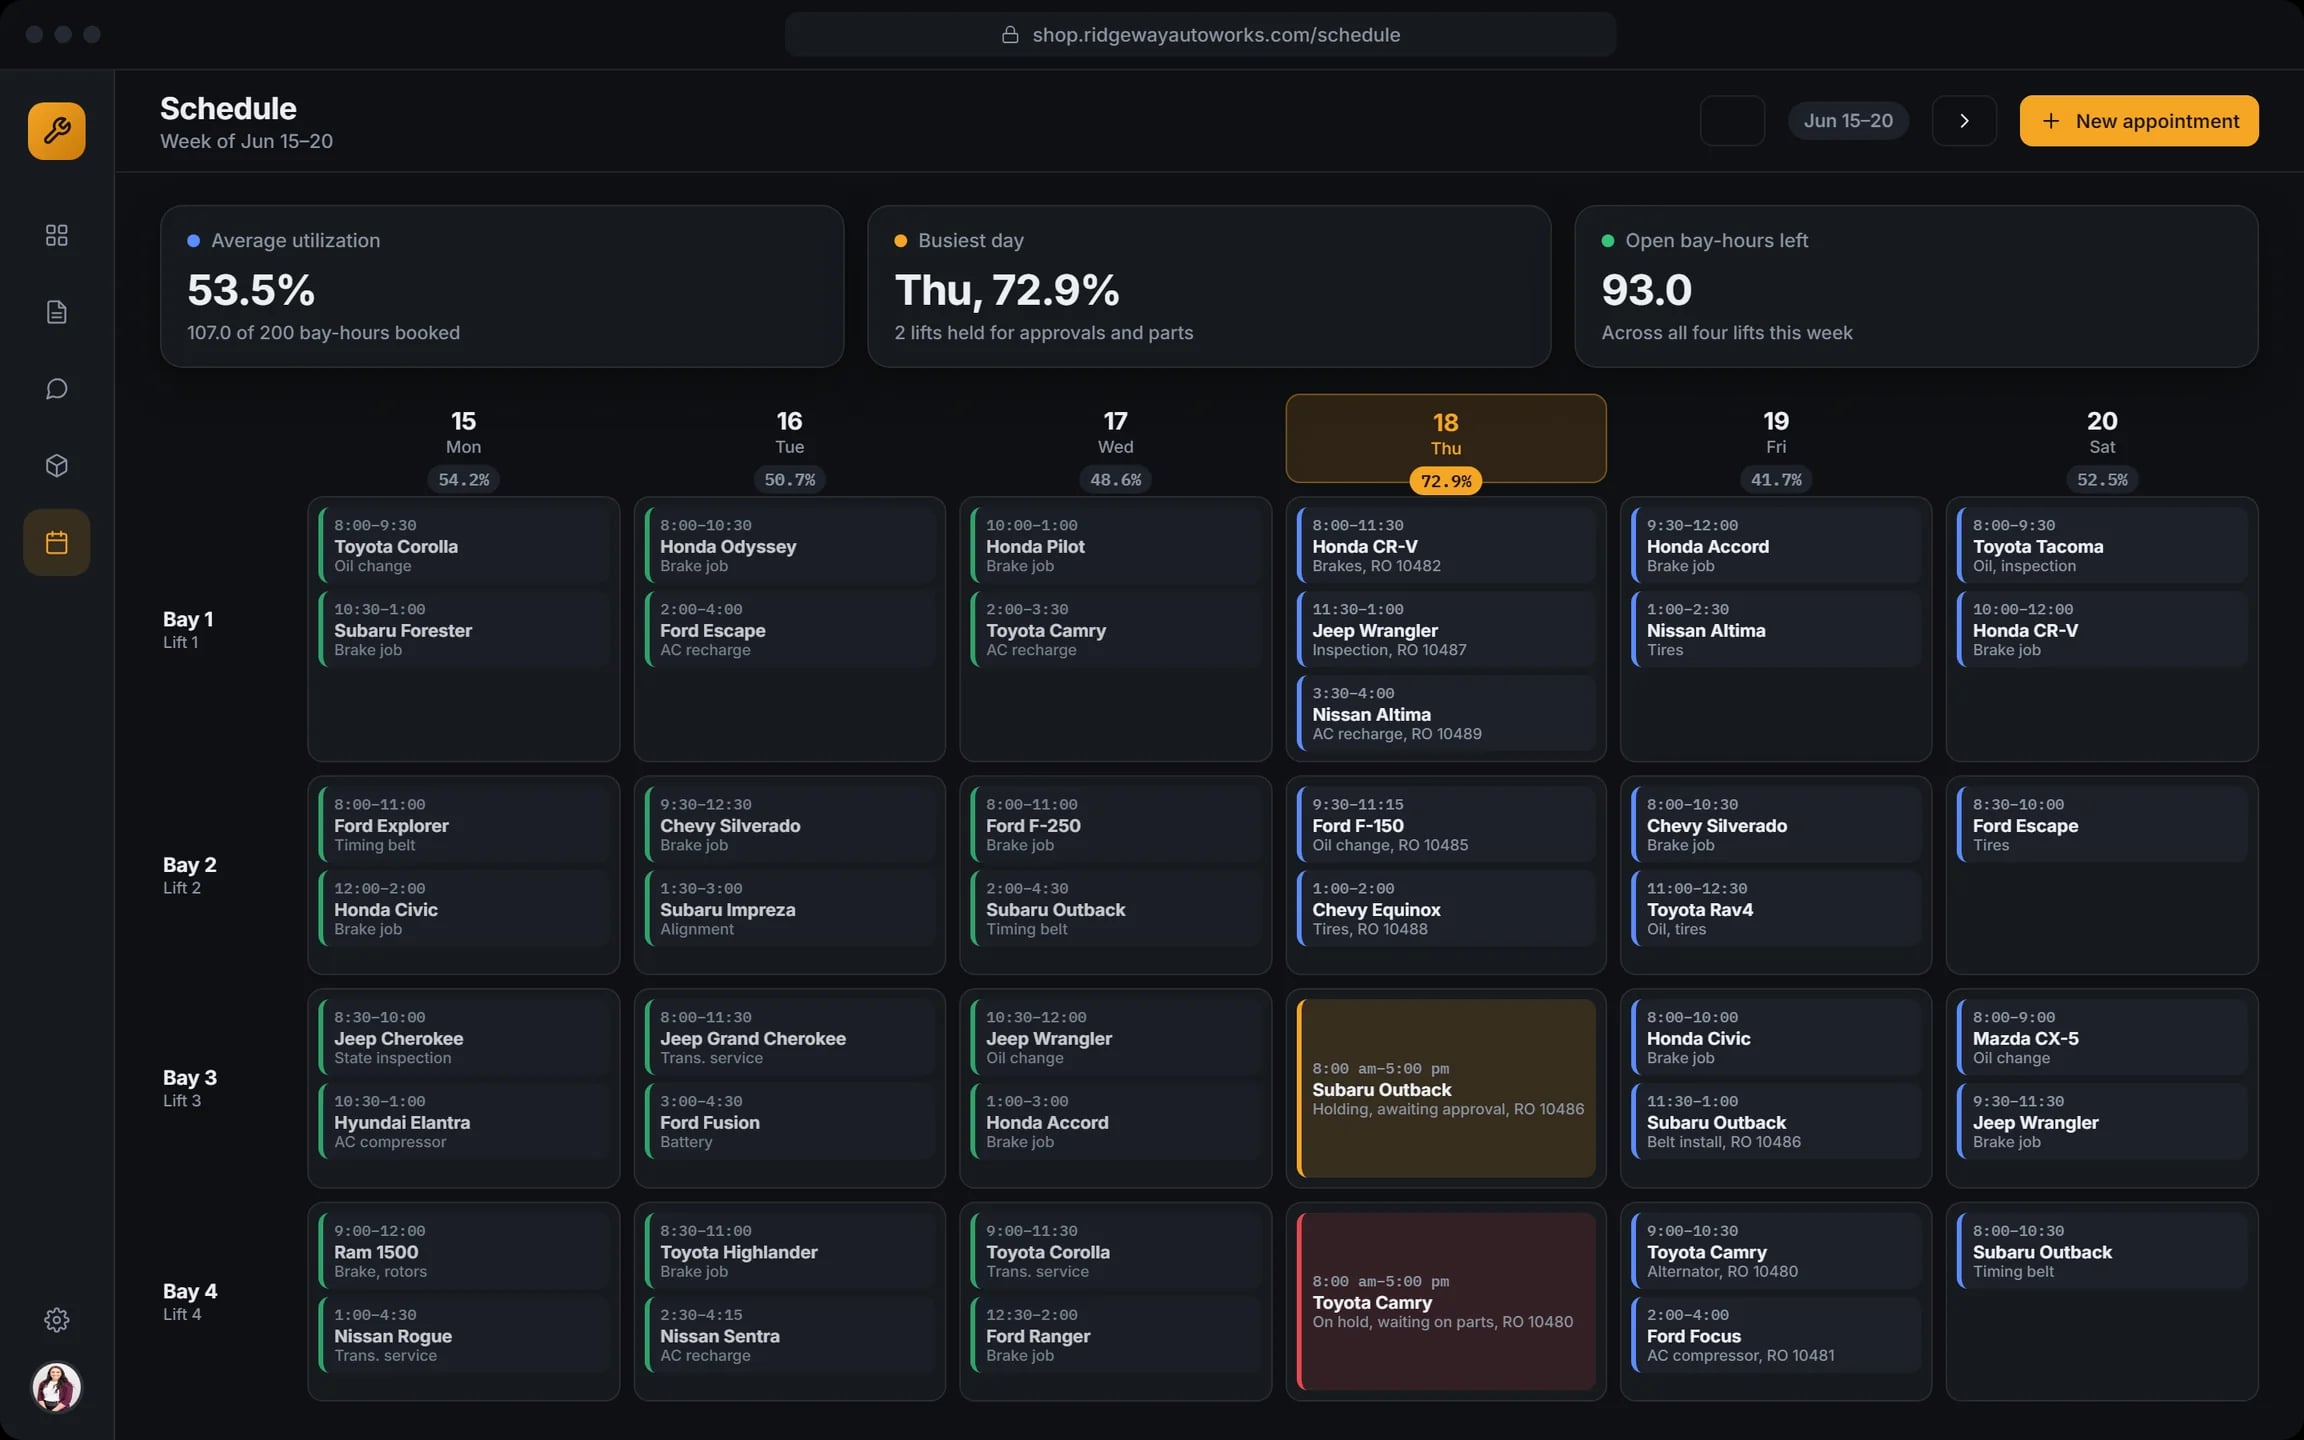Open the Mazda CX-5 oil change appointment
Screen dimensions: 2304x1440
[2102, 1038]
